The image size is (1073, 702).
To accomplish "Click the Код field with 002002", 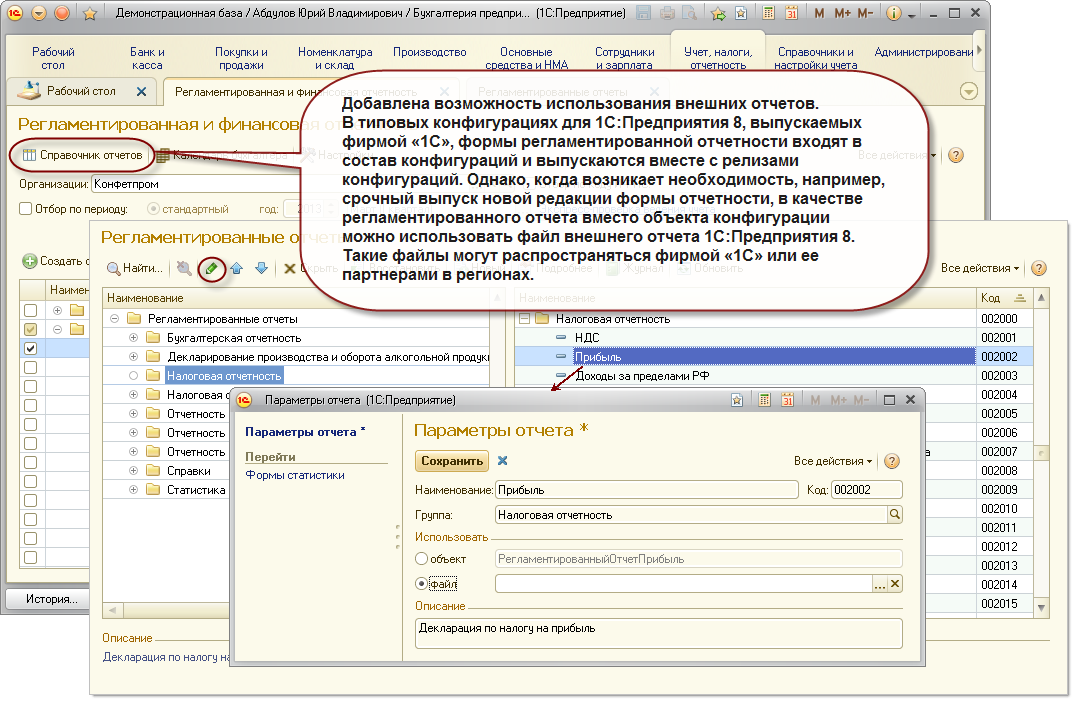I will [867, 490].
